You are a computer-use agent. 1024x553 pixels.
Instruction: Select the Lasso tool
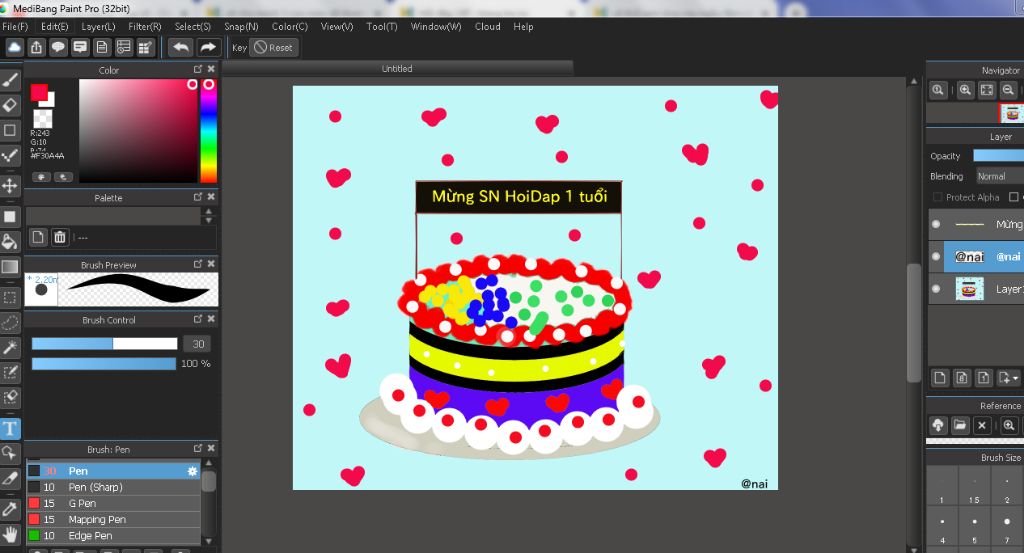[10, 323]
